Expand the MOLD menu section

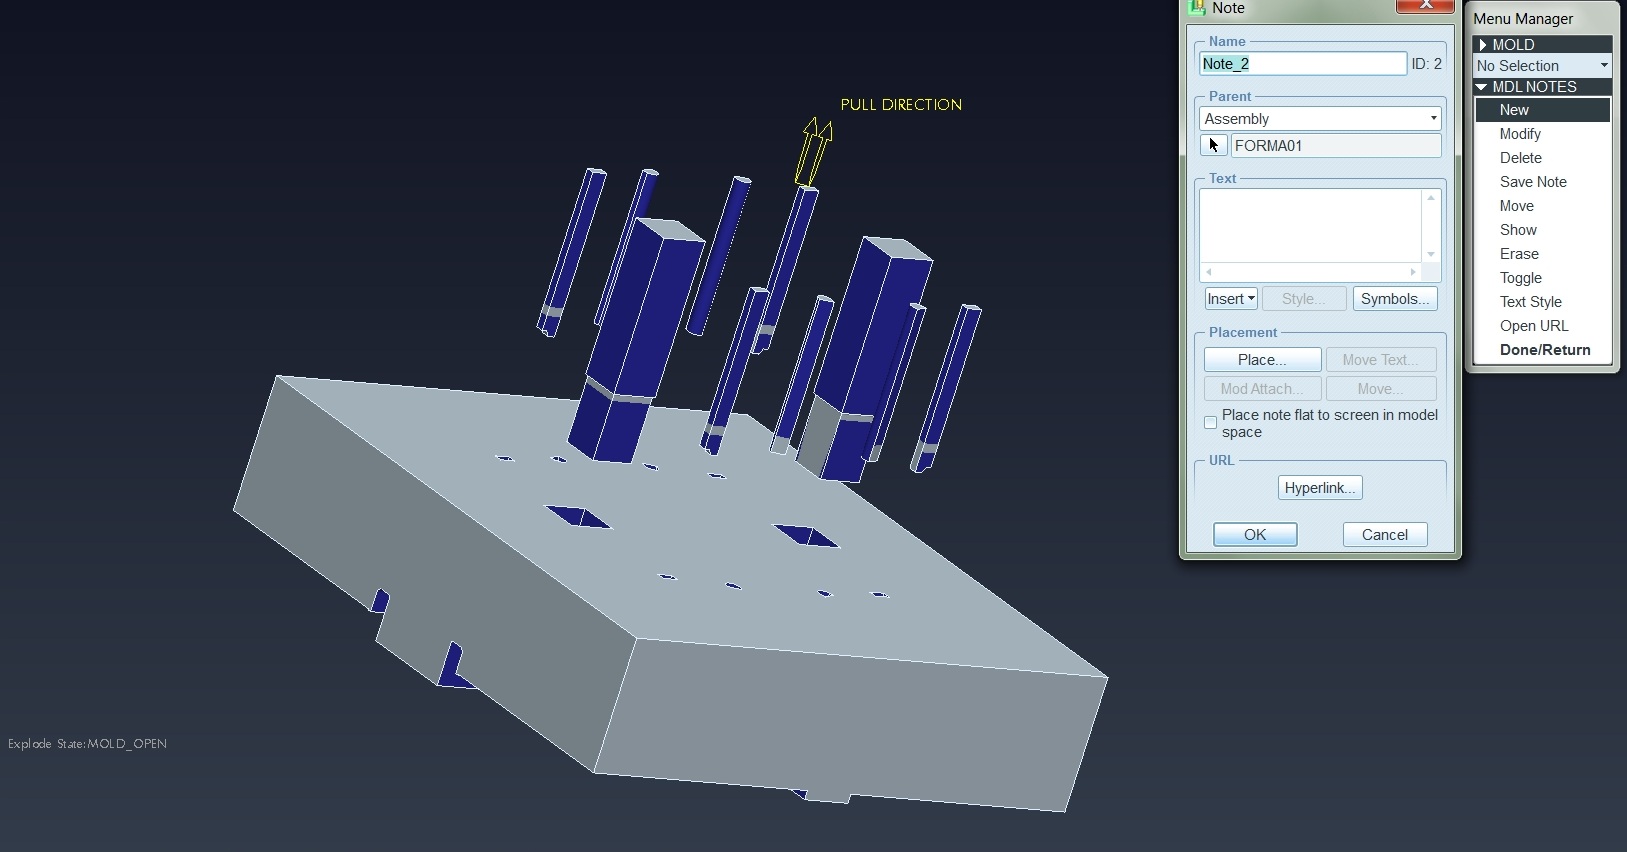coord(1542,44)
